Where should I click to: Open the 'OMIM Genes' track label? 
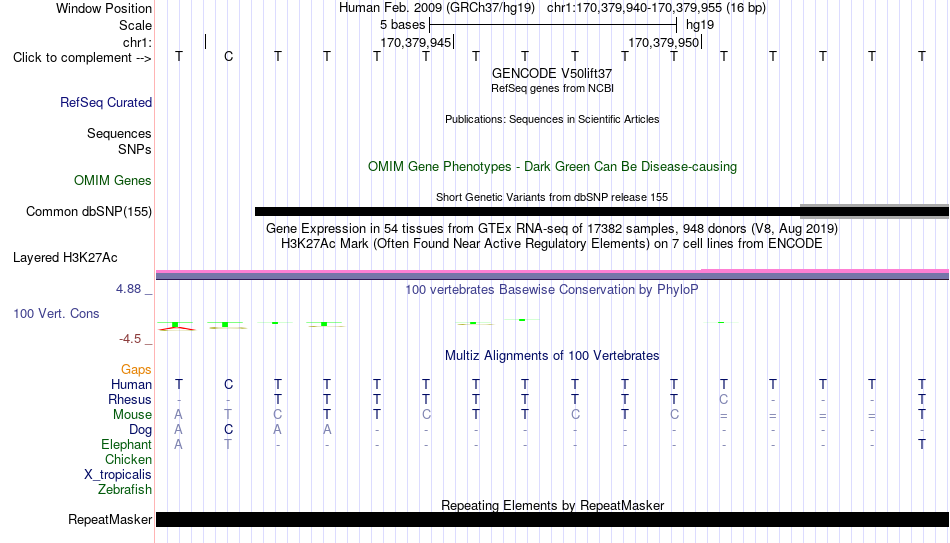(113, 181)
